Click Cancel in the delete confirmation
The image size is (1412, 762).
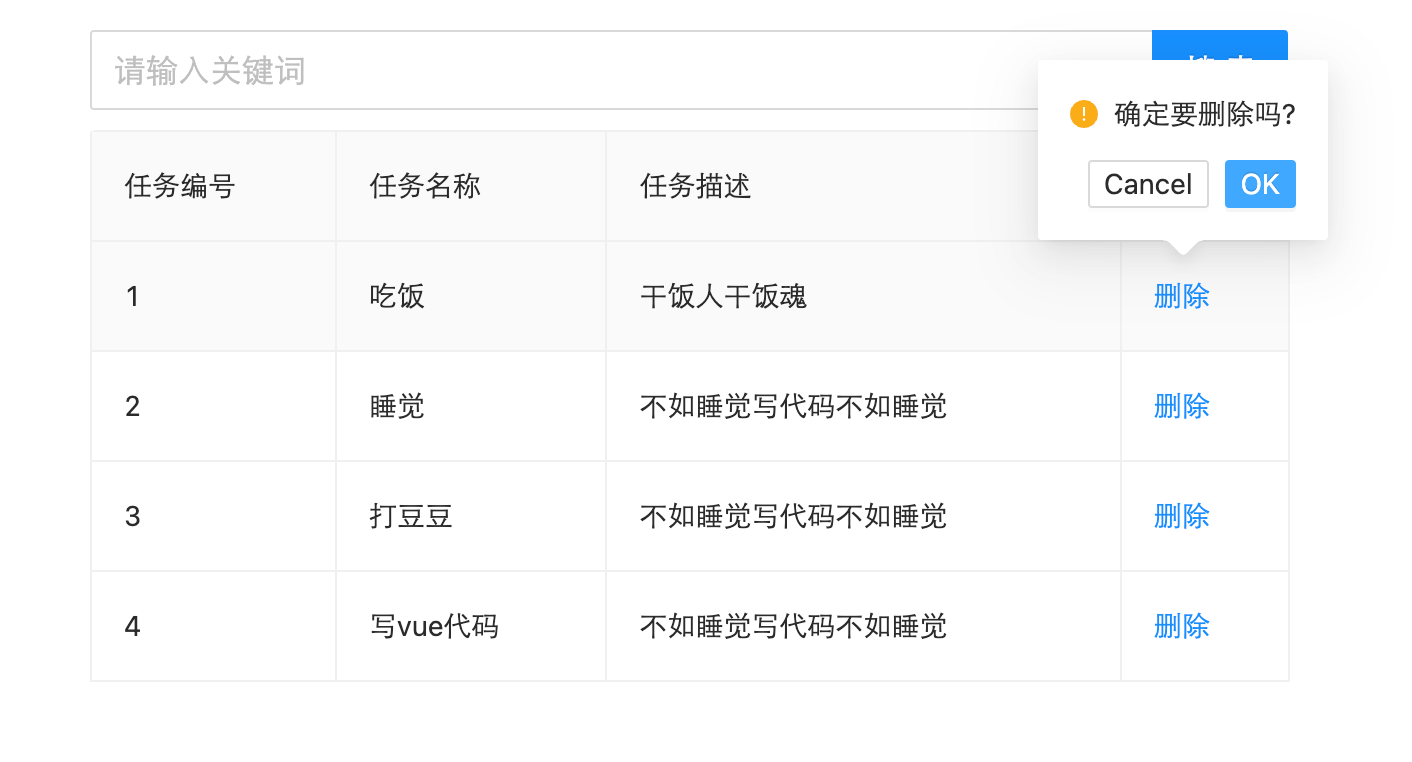[x=1148, y=184]
